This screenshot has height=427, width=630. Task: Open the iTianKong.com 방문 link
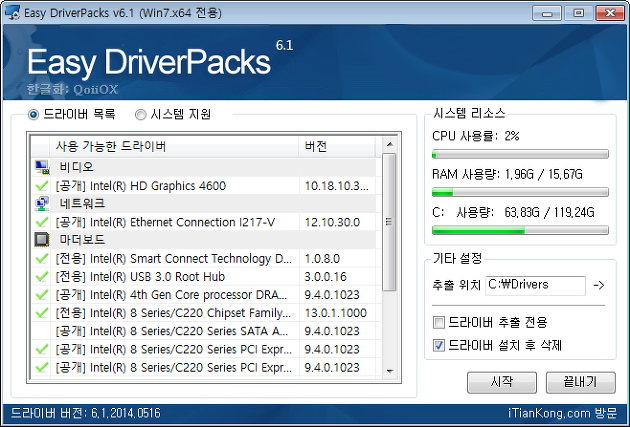point(562,413)
